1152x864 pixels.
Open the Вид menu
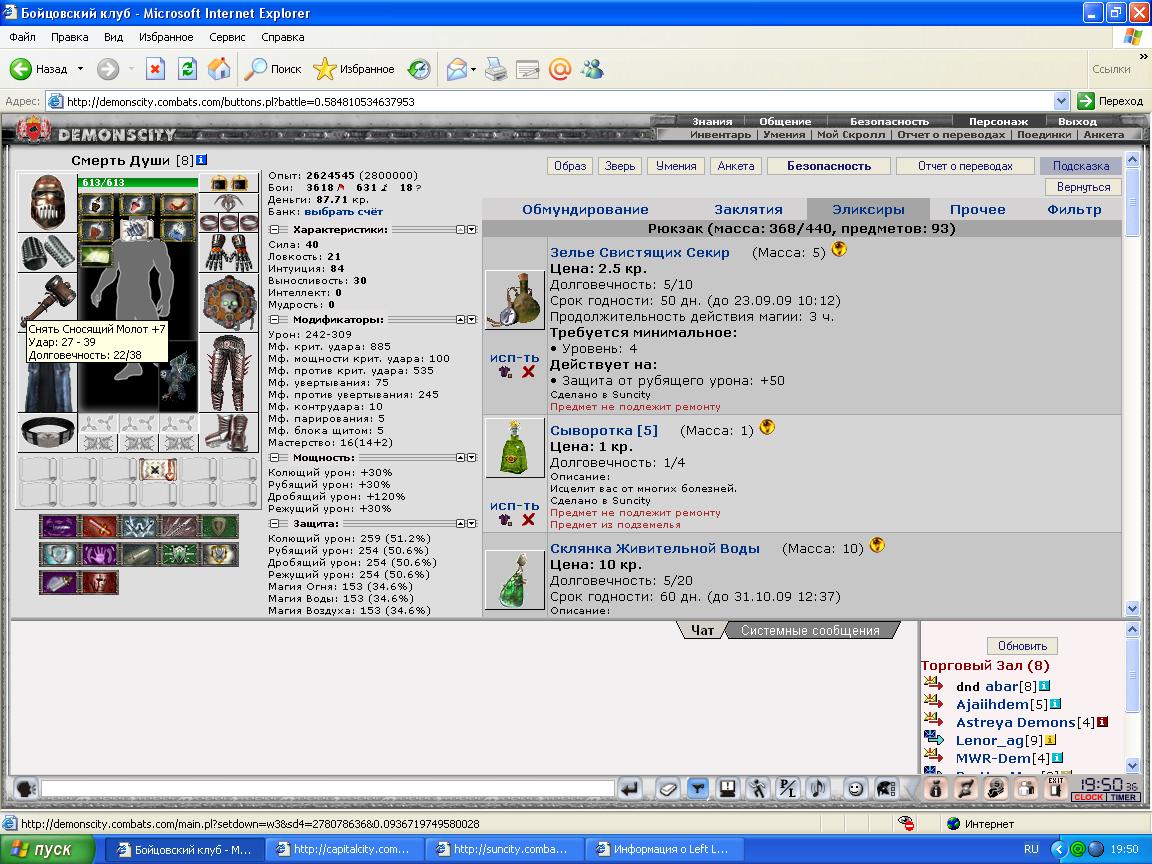tap(113, 37)
